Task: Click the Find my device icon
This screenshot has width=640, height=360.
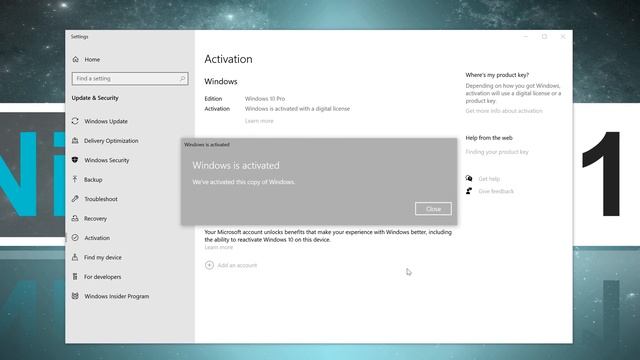Action: 75,257
